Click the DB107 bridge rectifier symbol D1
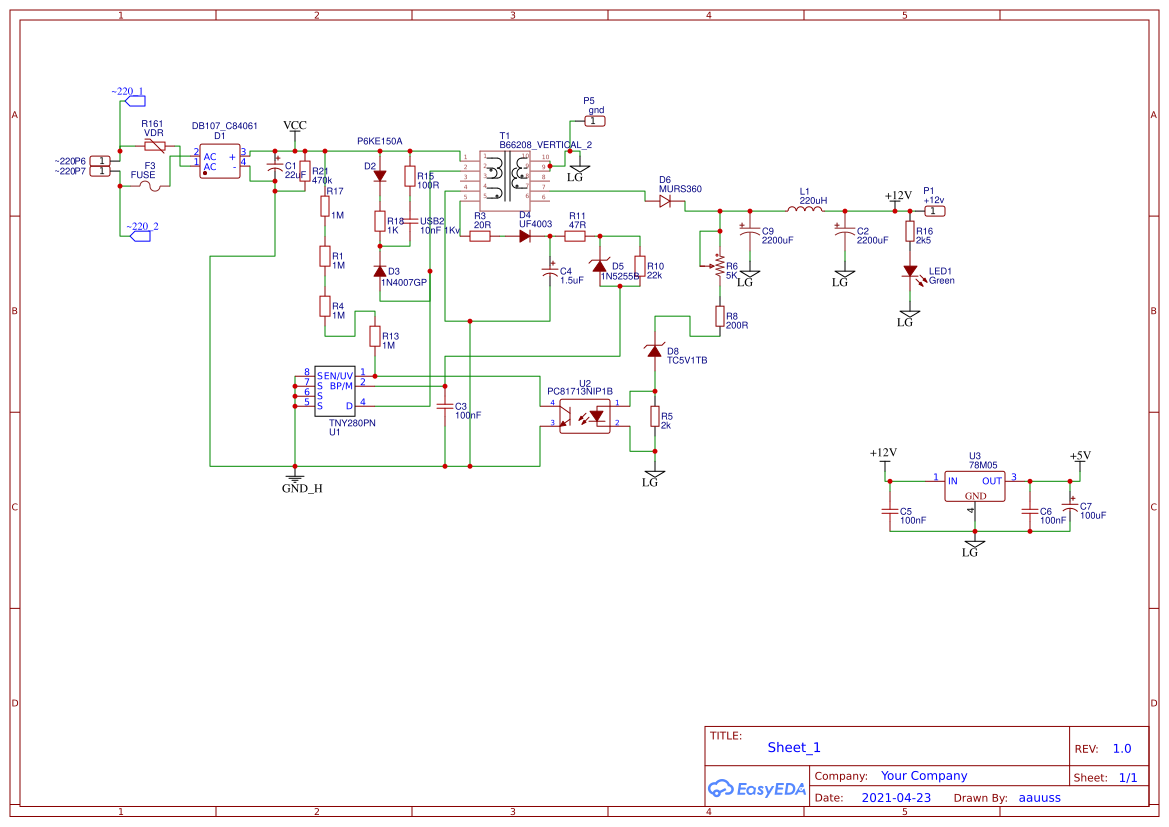Image resolution: width=1169 pixels, height=827 pixels. (218, 160)
